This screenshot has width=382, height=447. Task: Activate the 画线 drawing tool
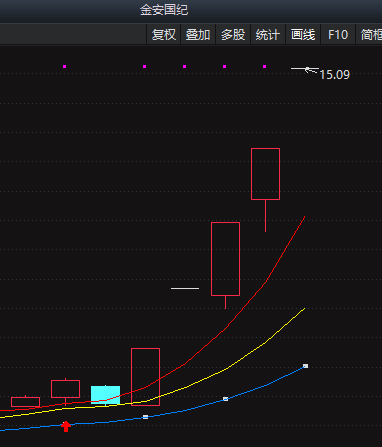(303, 34)
